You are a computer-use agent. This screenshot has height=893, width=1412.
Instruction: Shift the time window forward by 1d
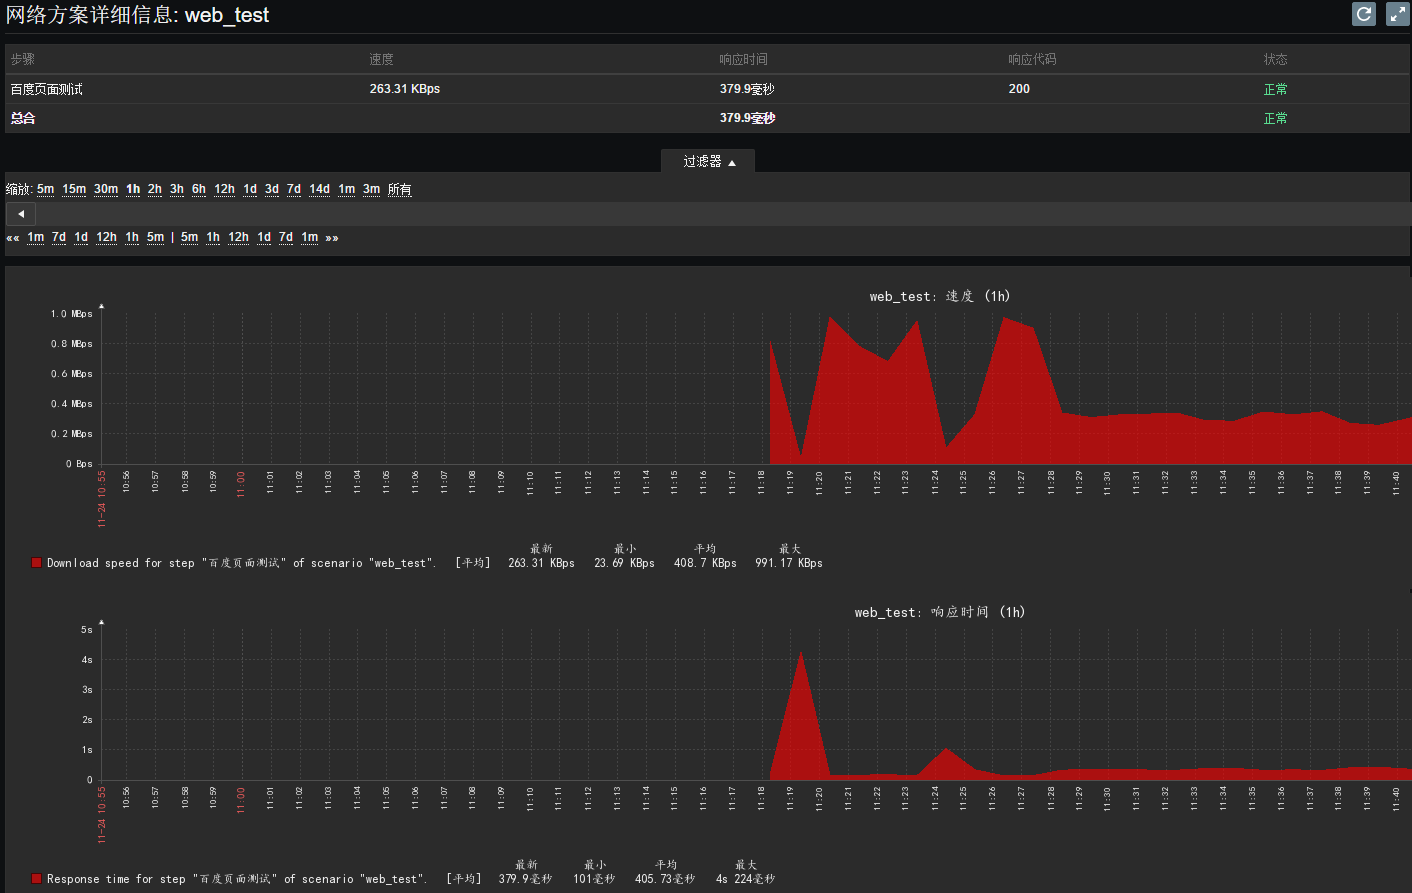(264, 237)
